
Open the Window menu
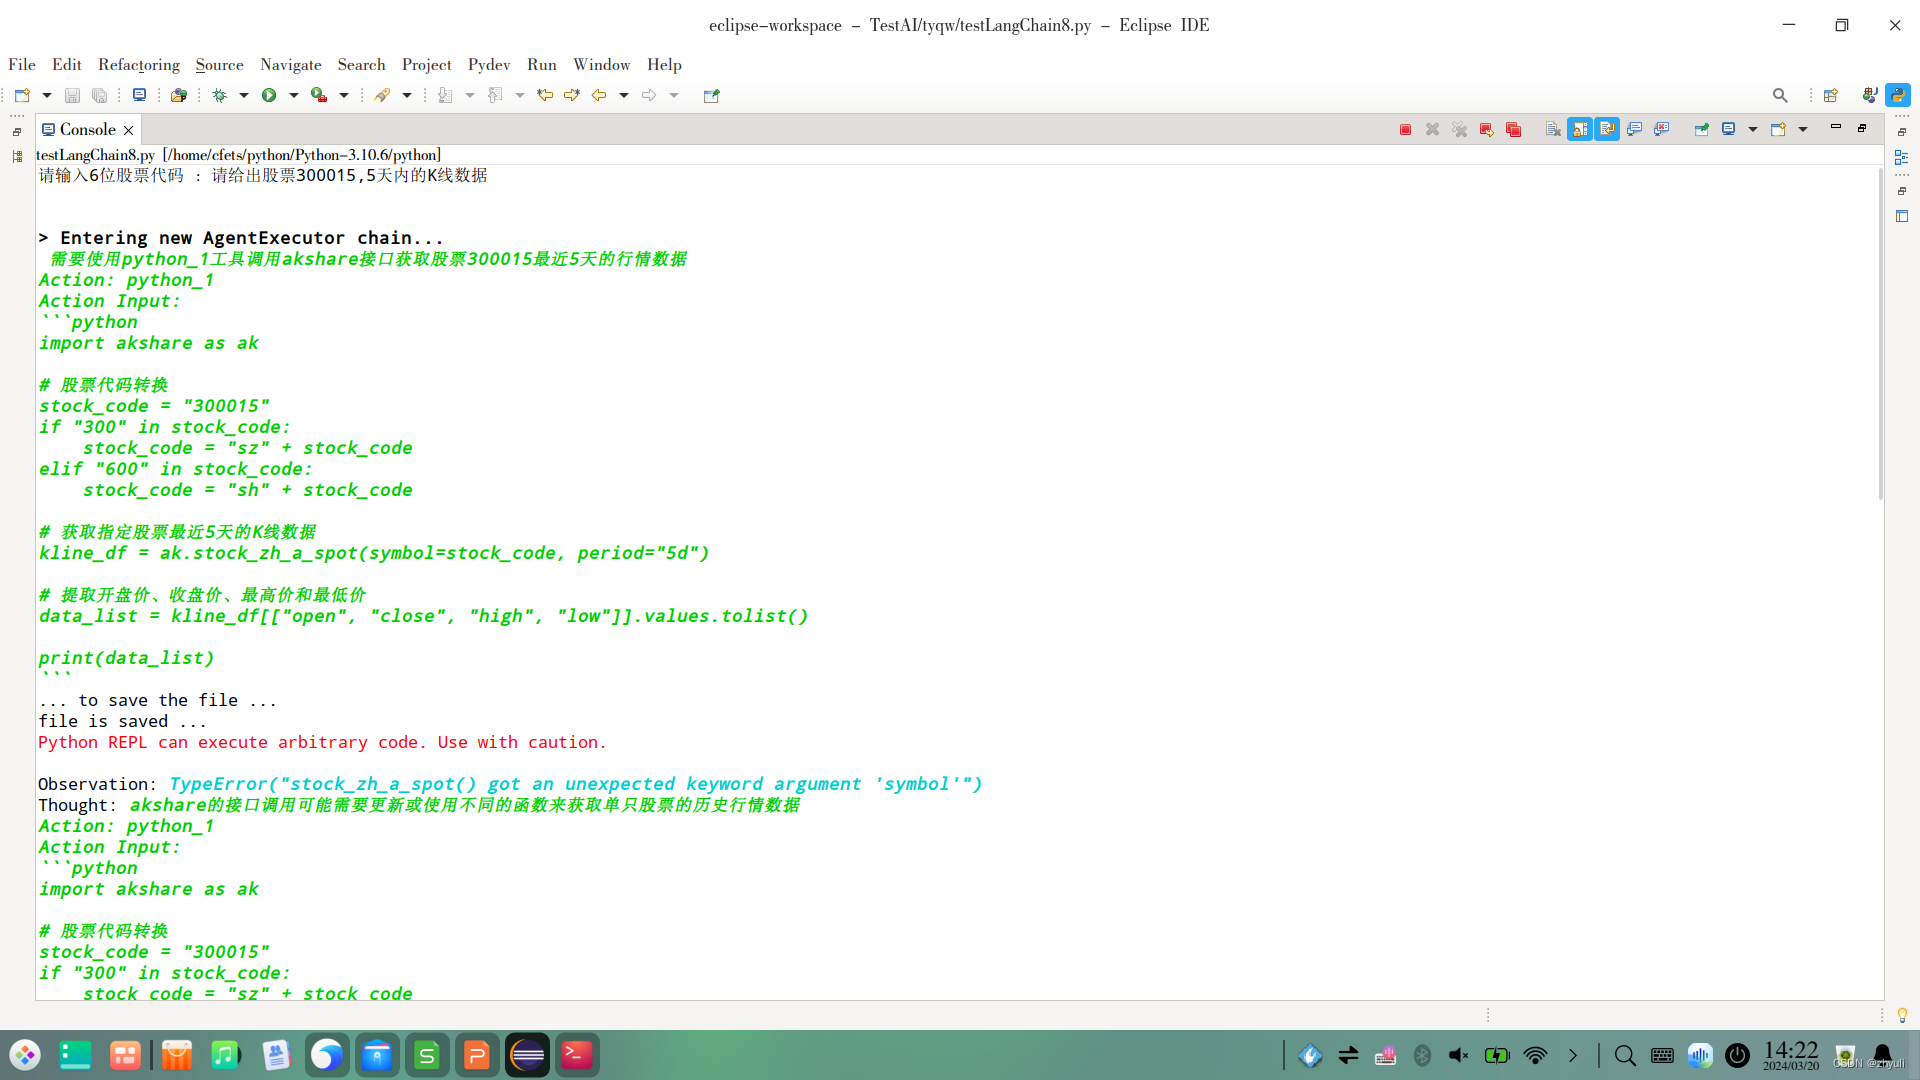point(601,64)
